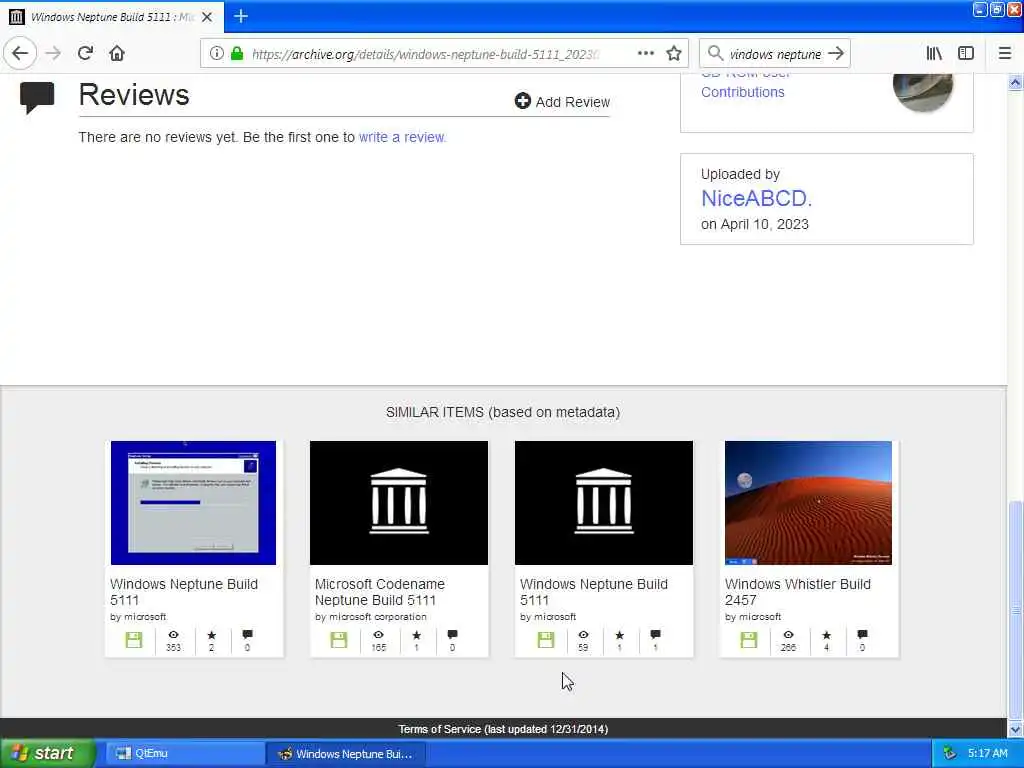Image resolution: width=1024 pixels, height=768 pixels.
Task: Click the 5:17 AM taskbar clock
Action: coord(987,753)
